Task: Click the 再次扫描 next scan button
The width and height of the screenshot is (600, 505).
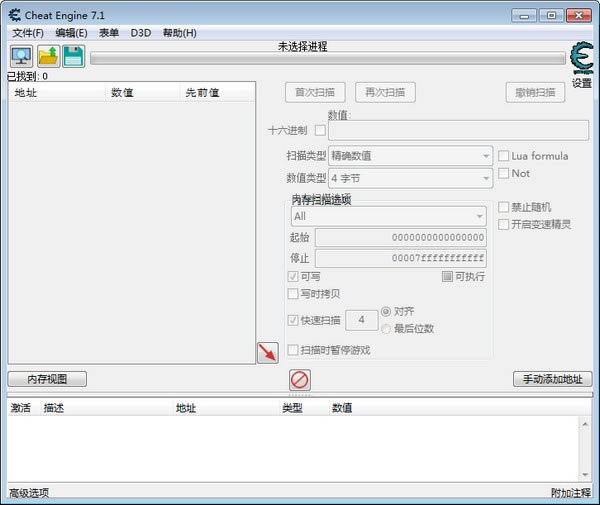Action: [x=385, y=92]
